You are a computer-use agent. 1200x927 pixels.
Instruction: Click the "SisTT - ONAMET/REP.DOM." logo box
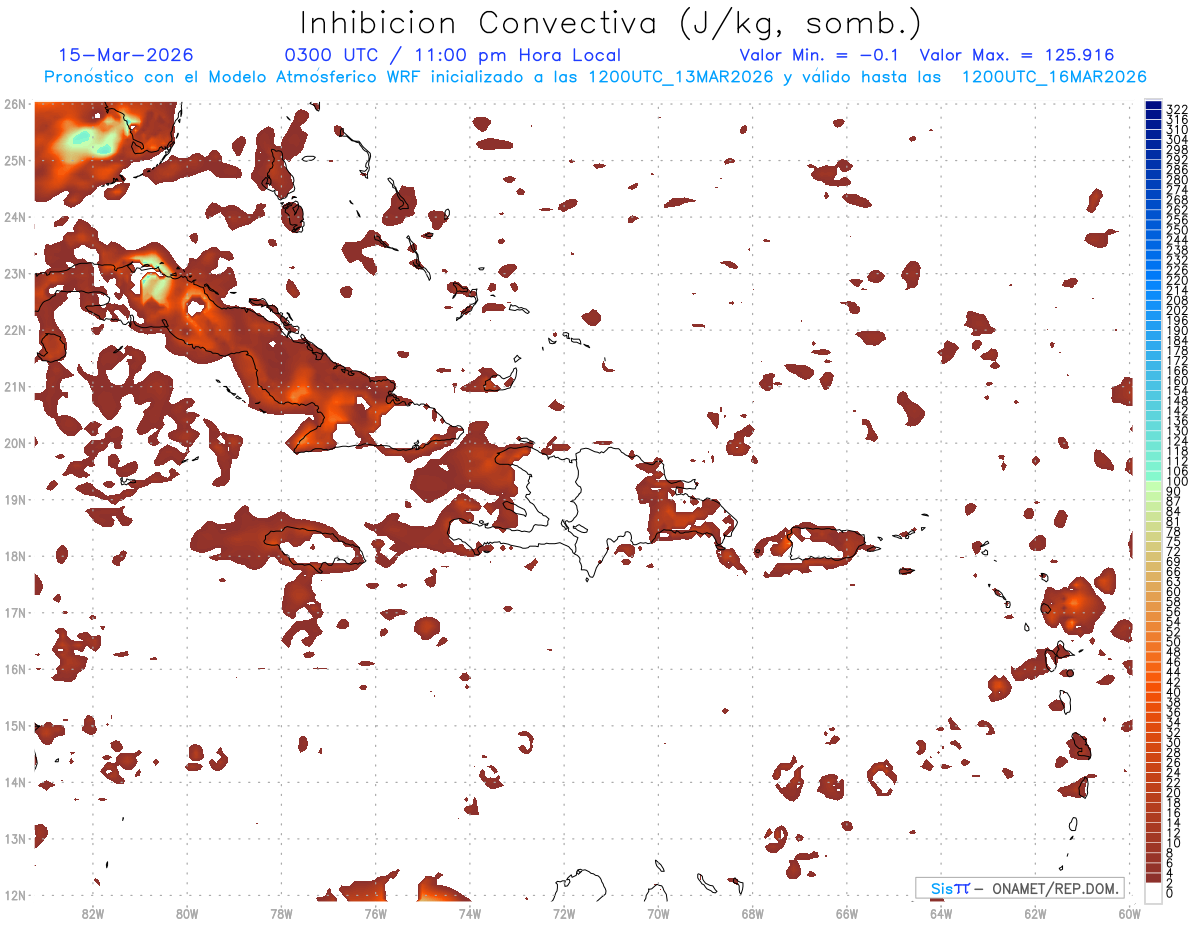click(x=1019, y=888)
